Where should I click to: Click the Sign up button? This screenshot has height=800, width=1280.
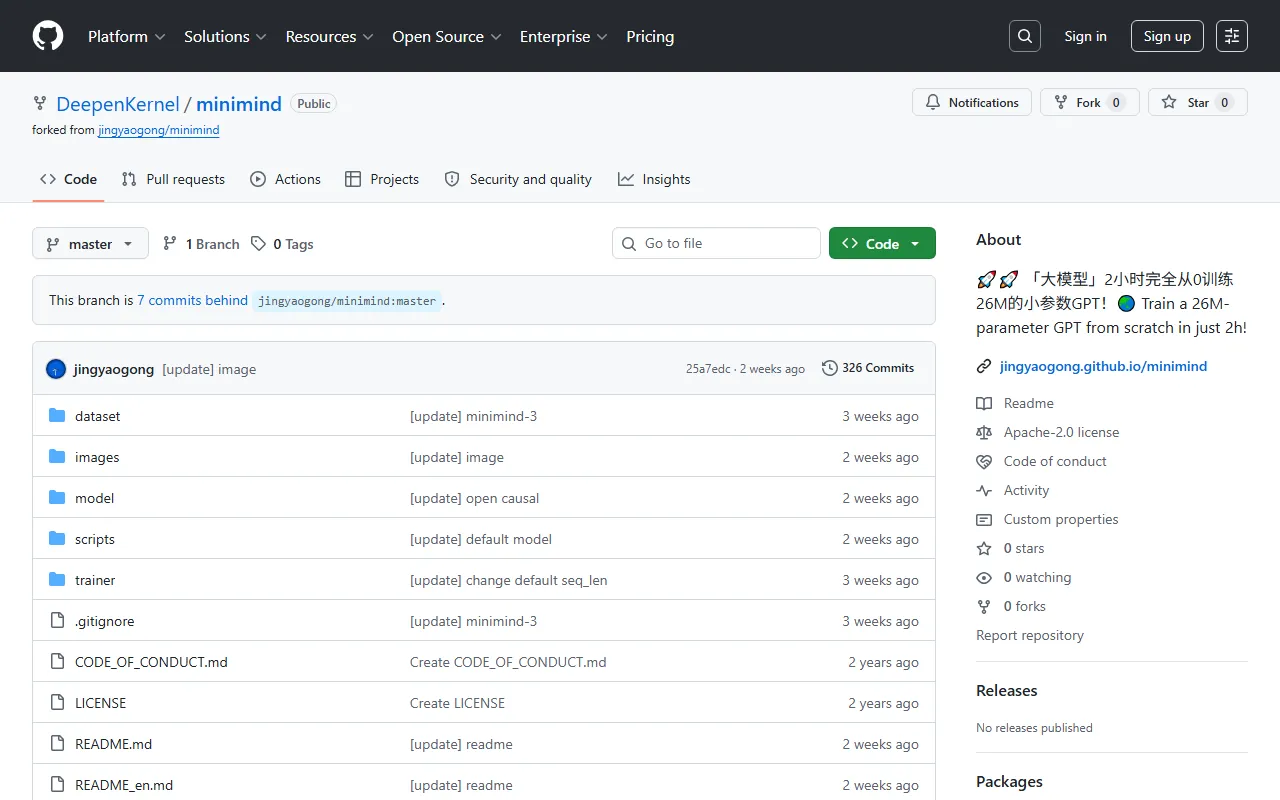coord(1167,36)
